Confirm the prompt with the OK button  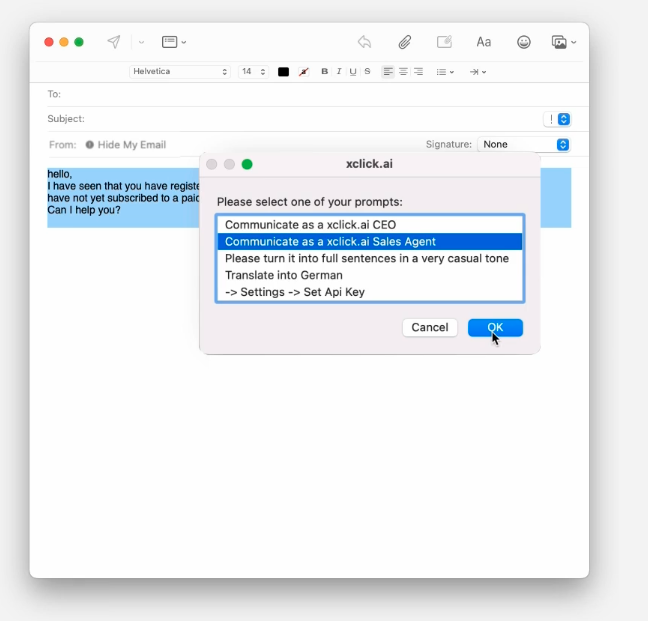[x=495, y=328]
